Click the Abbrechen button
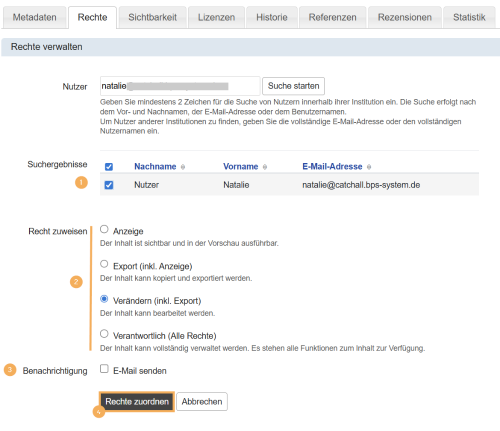Screen dimensions: 500x431 [202, 402]
